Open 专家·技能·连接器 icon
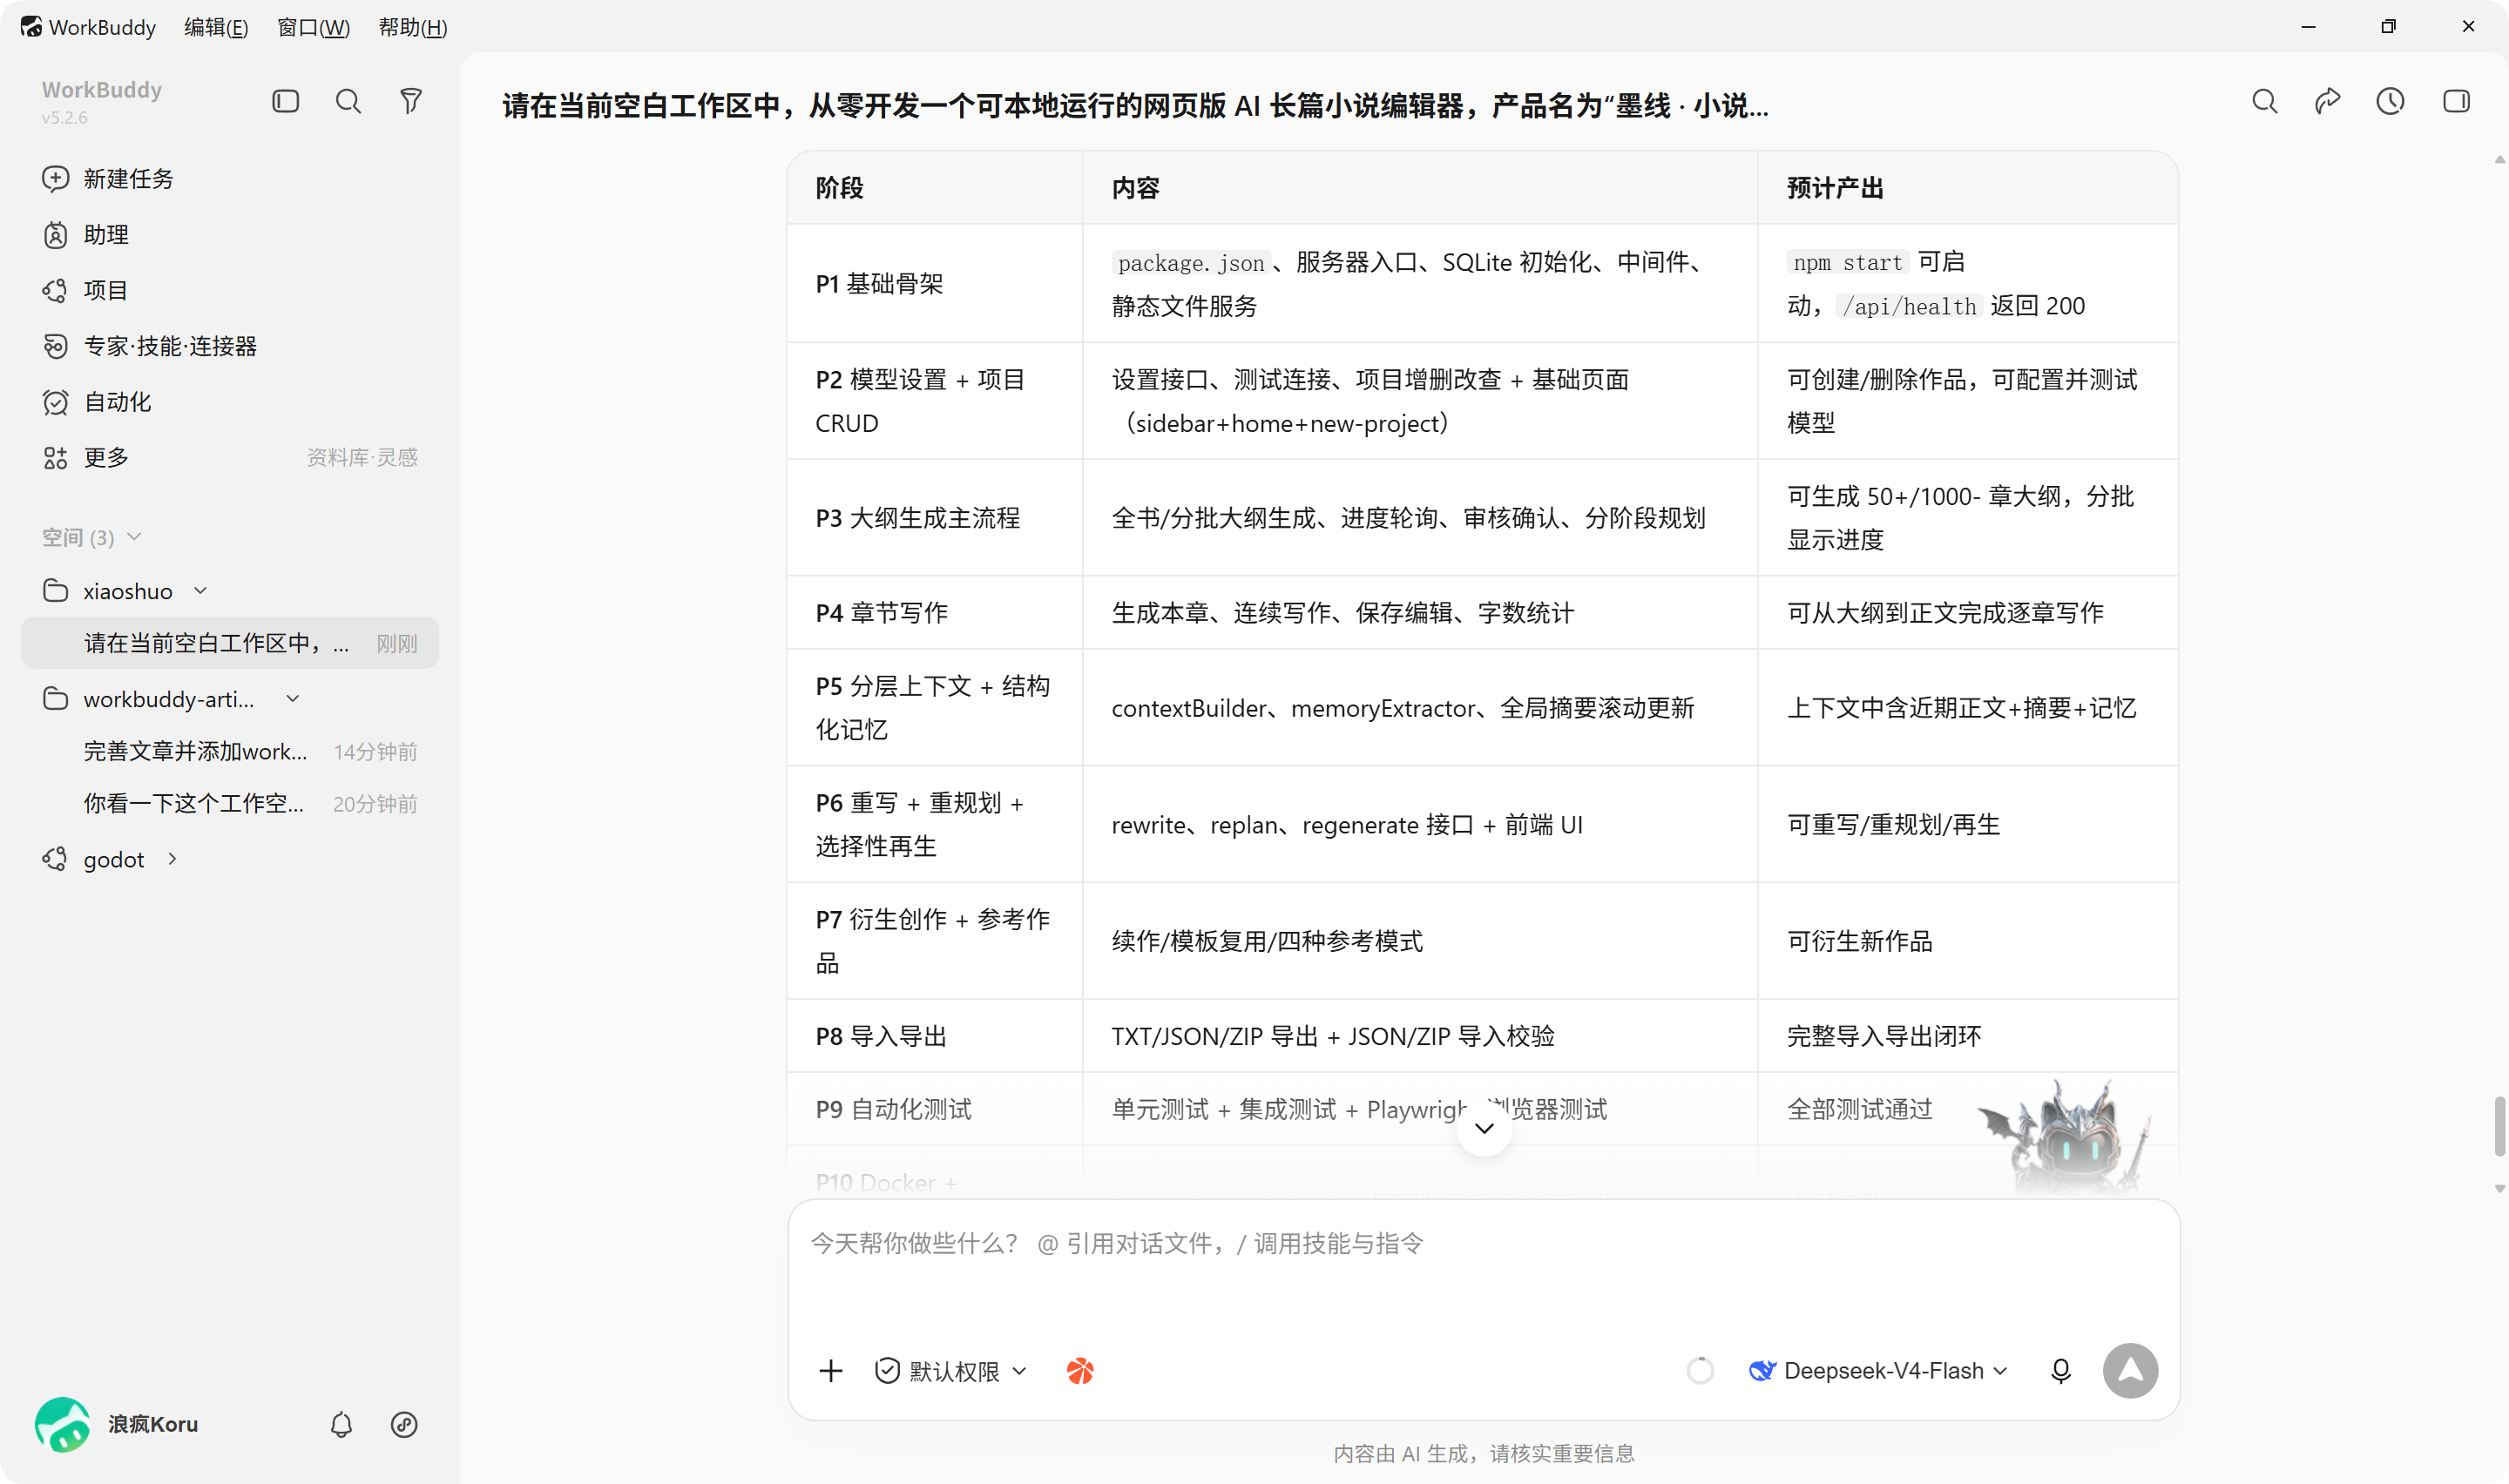2509x1484 pixels. [55, 346]
